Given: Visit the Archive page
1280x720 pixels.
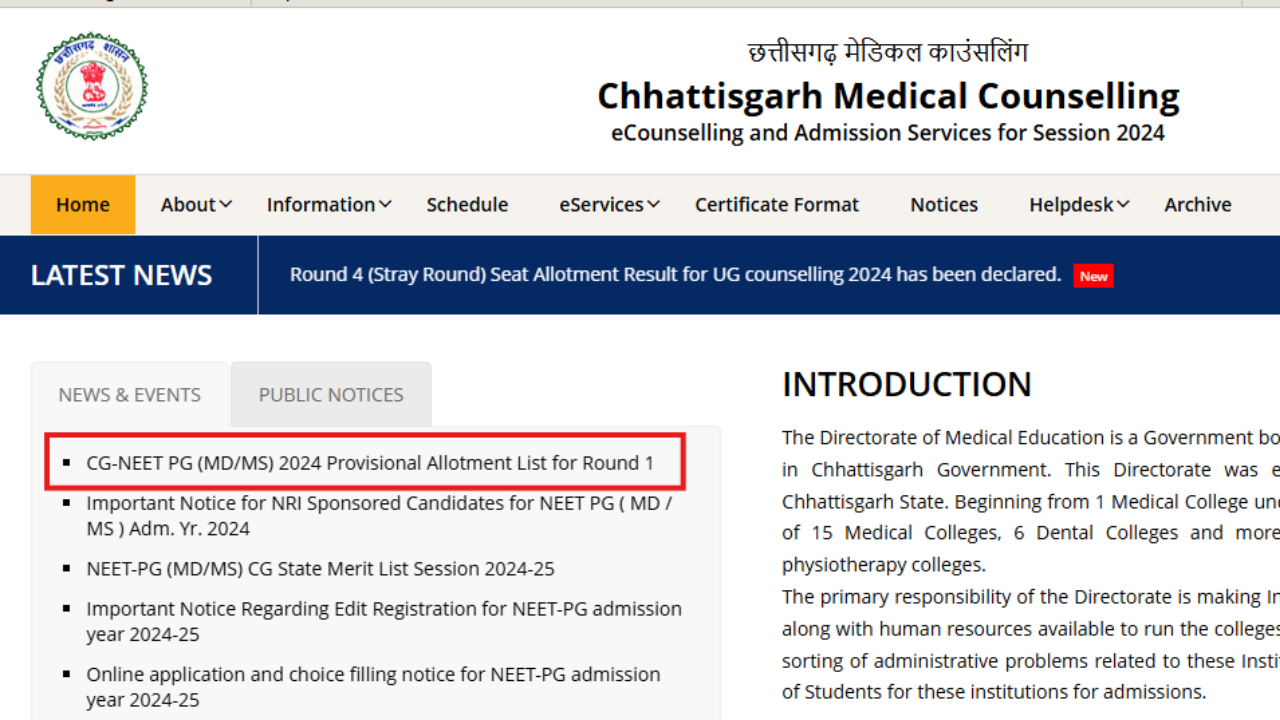Looking at the screenshot, I should [1197, 204].
